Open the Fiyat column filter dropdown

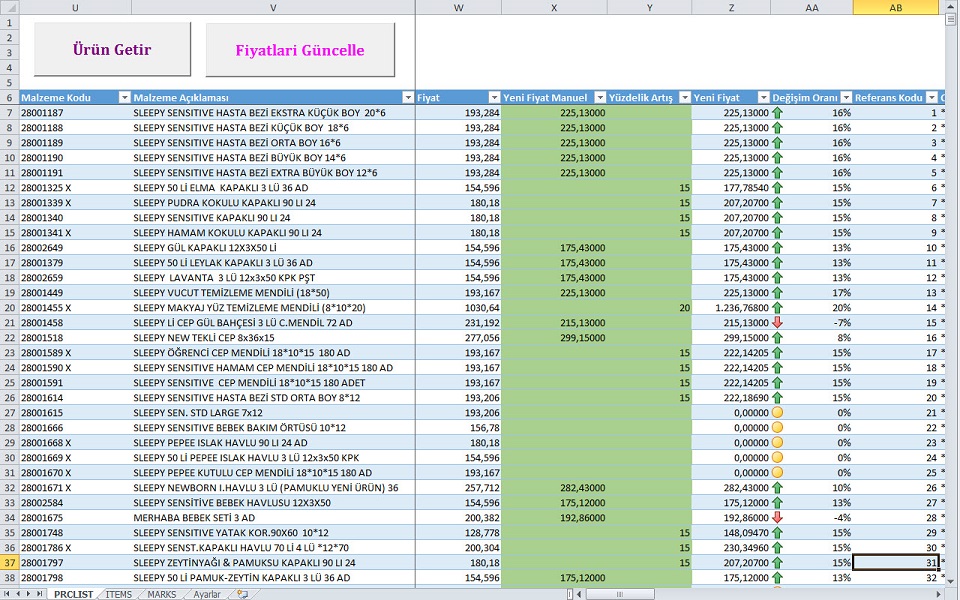(x=495, y=97)
